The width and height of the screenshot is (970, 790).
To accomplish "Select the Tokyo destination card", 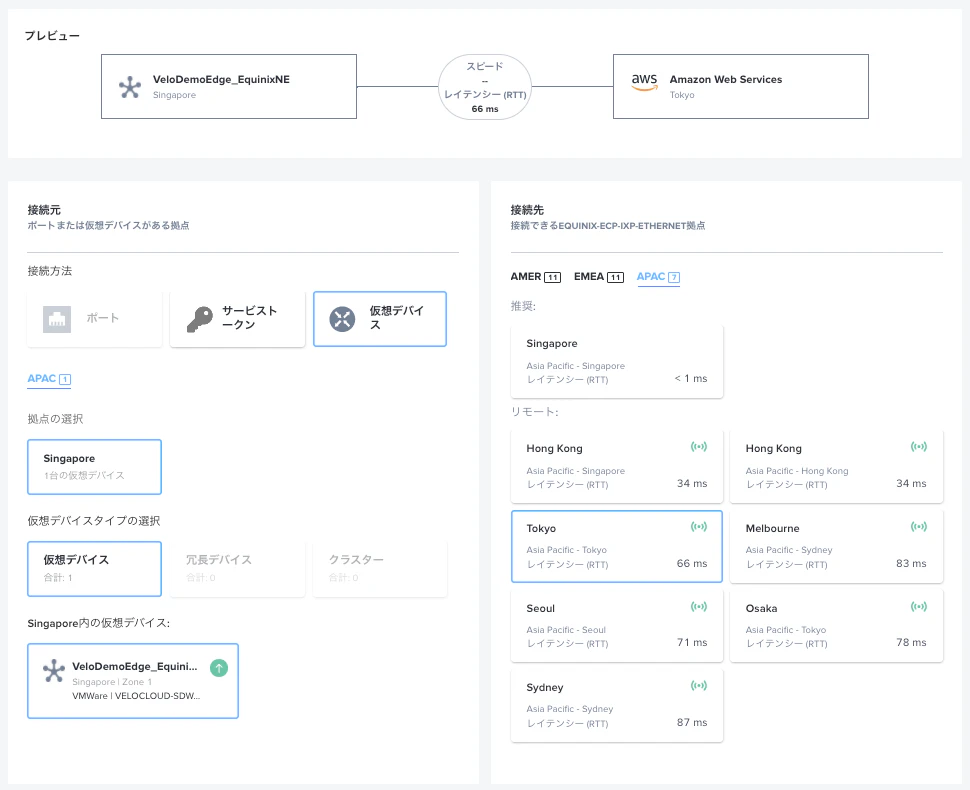I will [x=617, y=547].
